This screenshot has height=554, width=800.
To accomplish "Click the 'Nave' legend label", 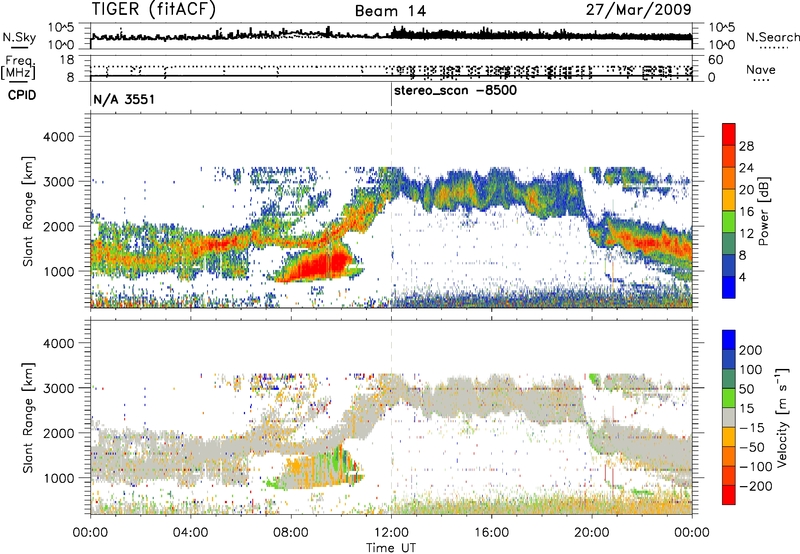I will click(760, 69).
